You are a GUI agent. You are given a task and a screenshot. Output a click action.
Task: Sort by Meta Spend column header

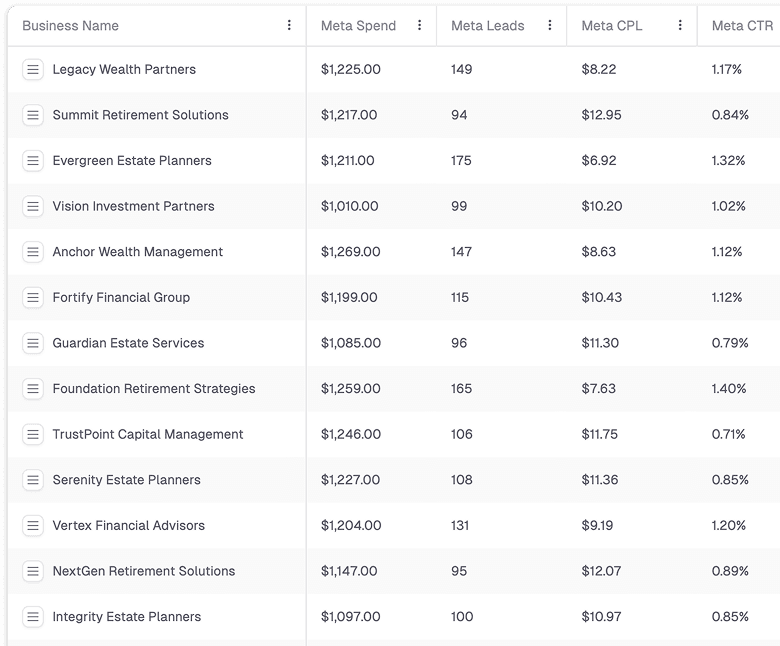[x=358, y=26]
